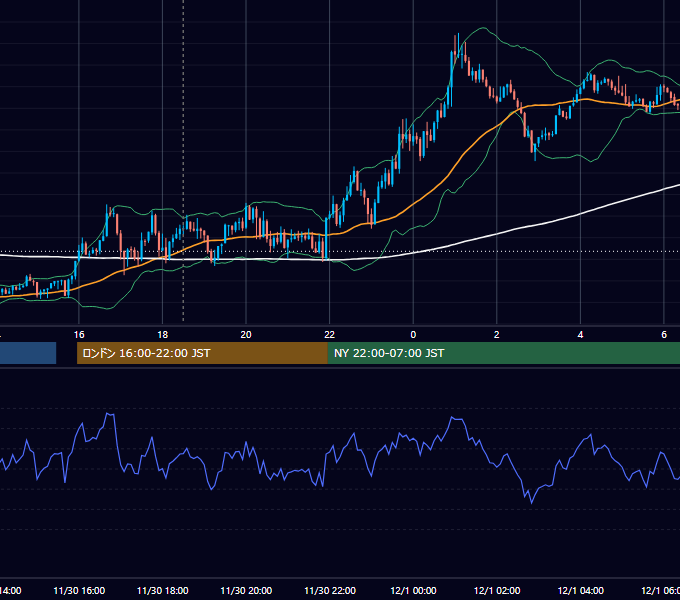
Task: Click the "18" hour label on price chart axis
Action: tap(162, 334)
